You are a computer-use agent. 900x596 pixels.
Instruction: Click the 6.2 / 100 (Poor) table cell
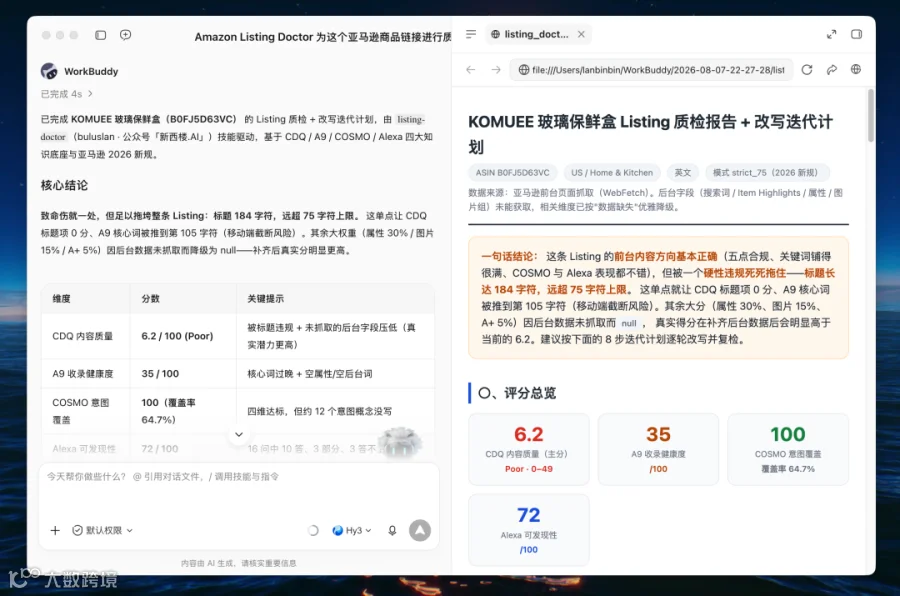point(177,336)
